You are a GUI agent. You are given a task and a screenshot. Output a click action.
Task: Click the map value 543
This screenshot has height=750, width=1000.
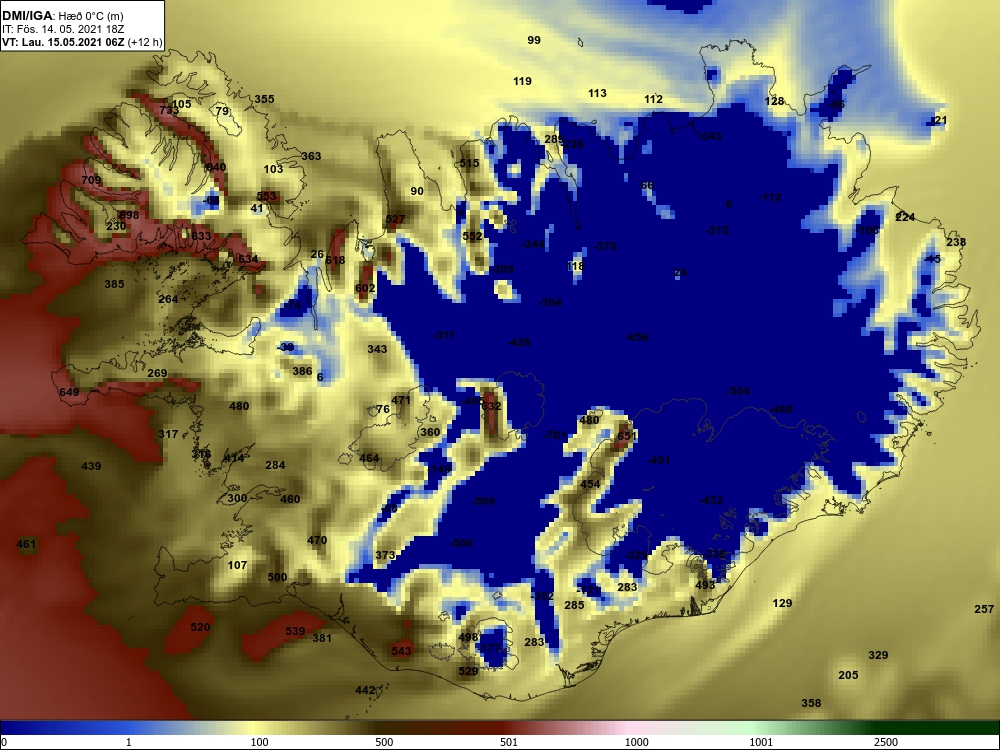[x=401, y=651]
